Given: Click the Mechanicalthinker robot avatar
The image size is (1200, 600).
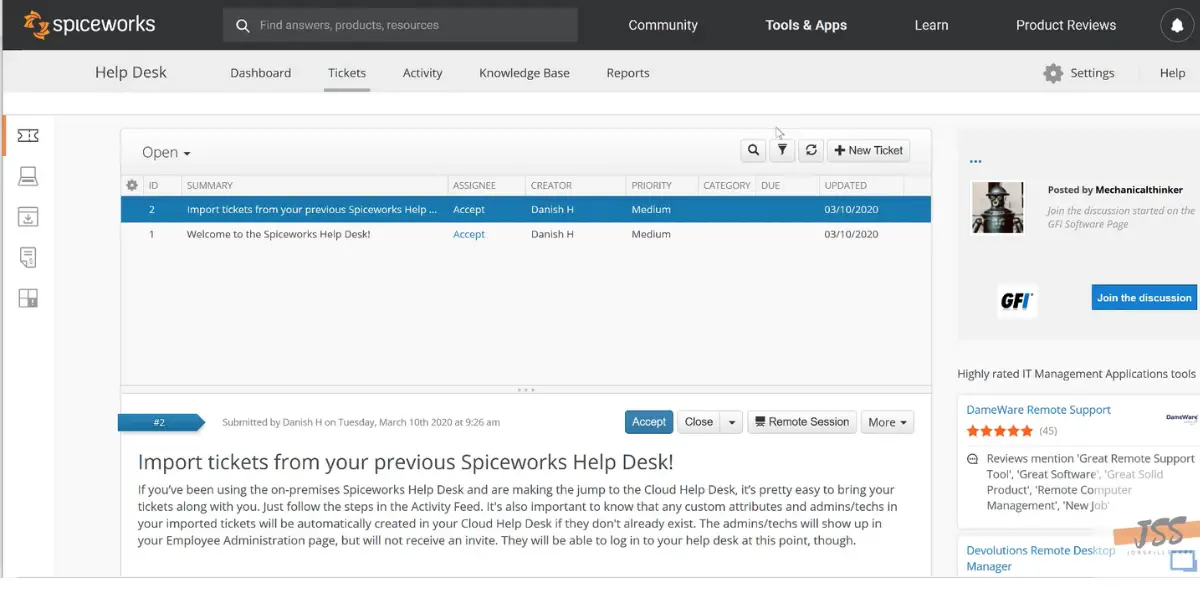Looking at the screenshot, I should (x=998, y=207).
